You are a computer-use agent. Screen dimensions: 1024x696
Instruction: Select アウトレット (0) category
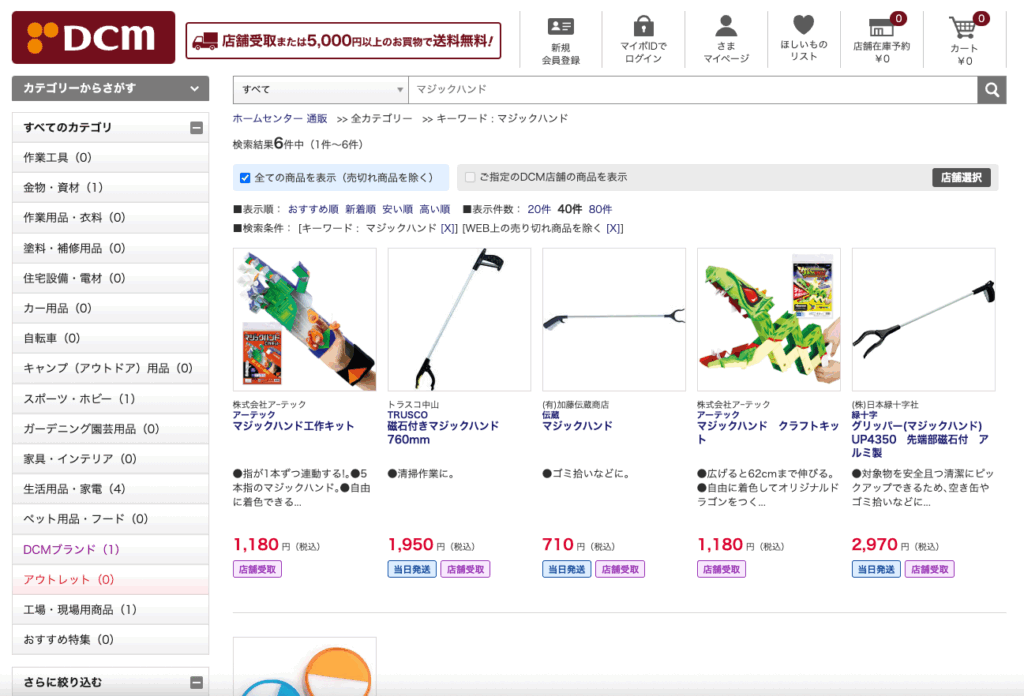[110, 579]
